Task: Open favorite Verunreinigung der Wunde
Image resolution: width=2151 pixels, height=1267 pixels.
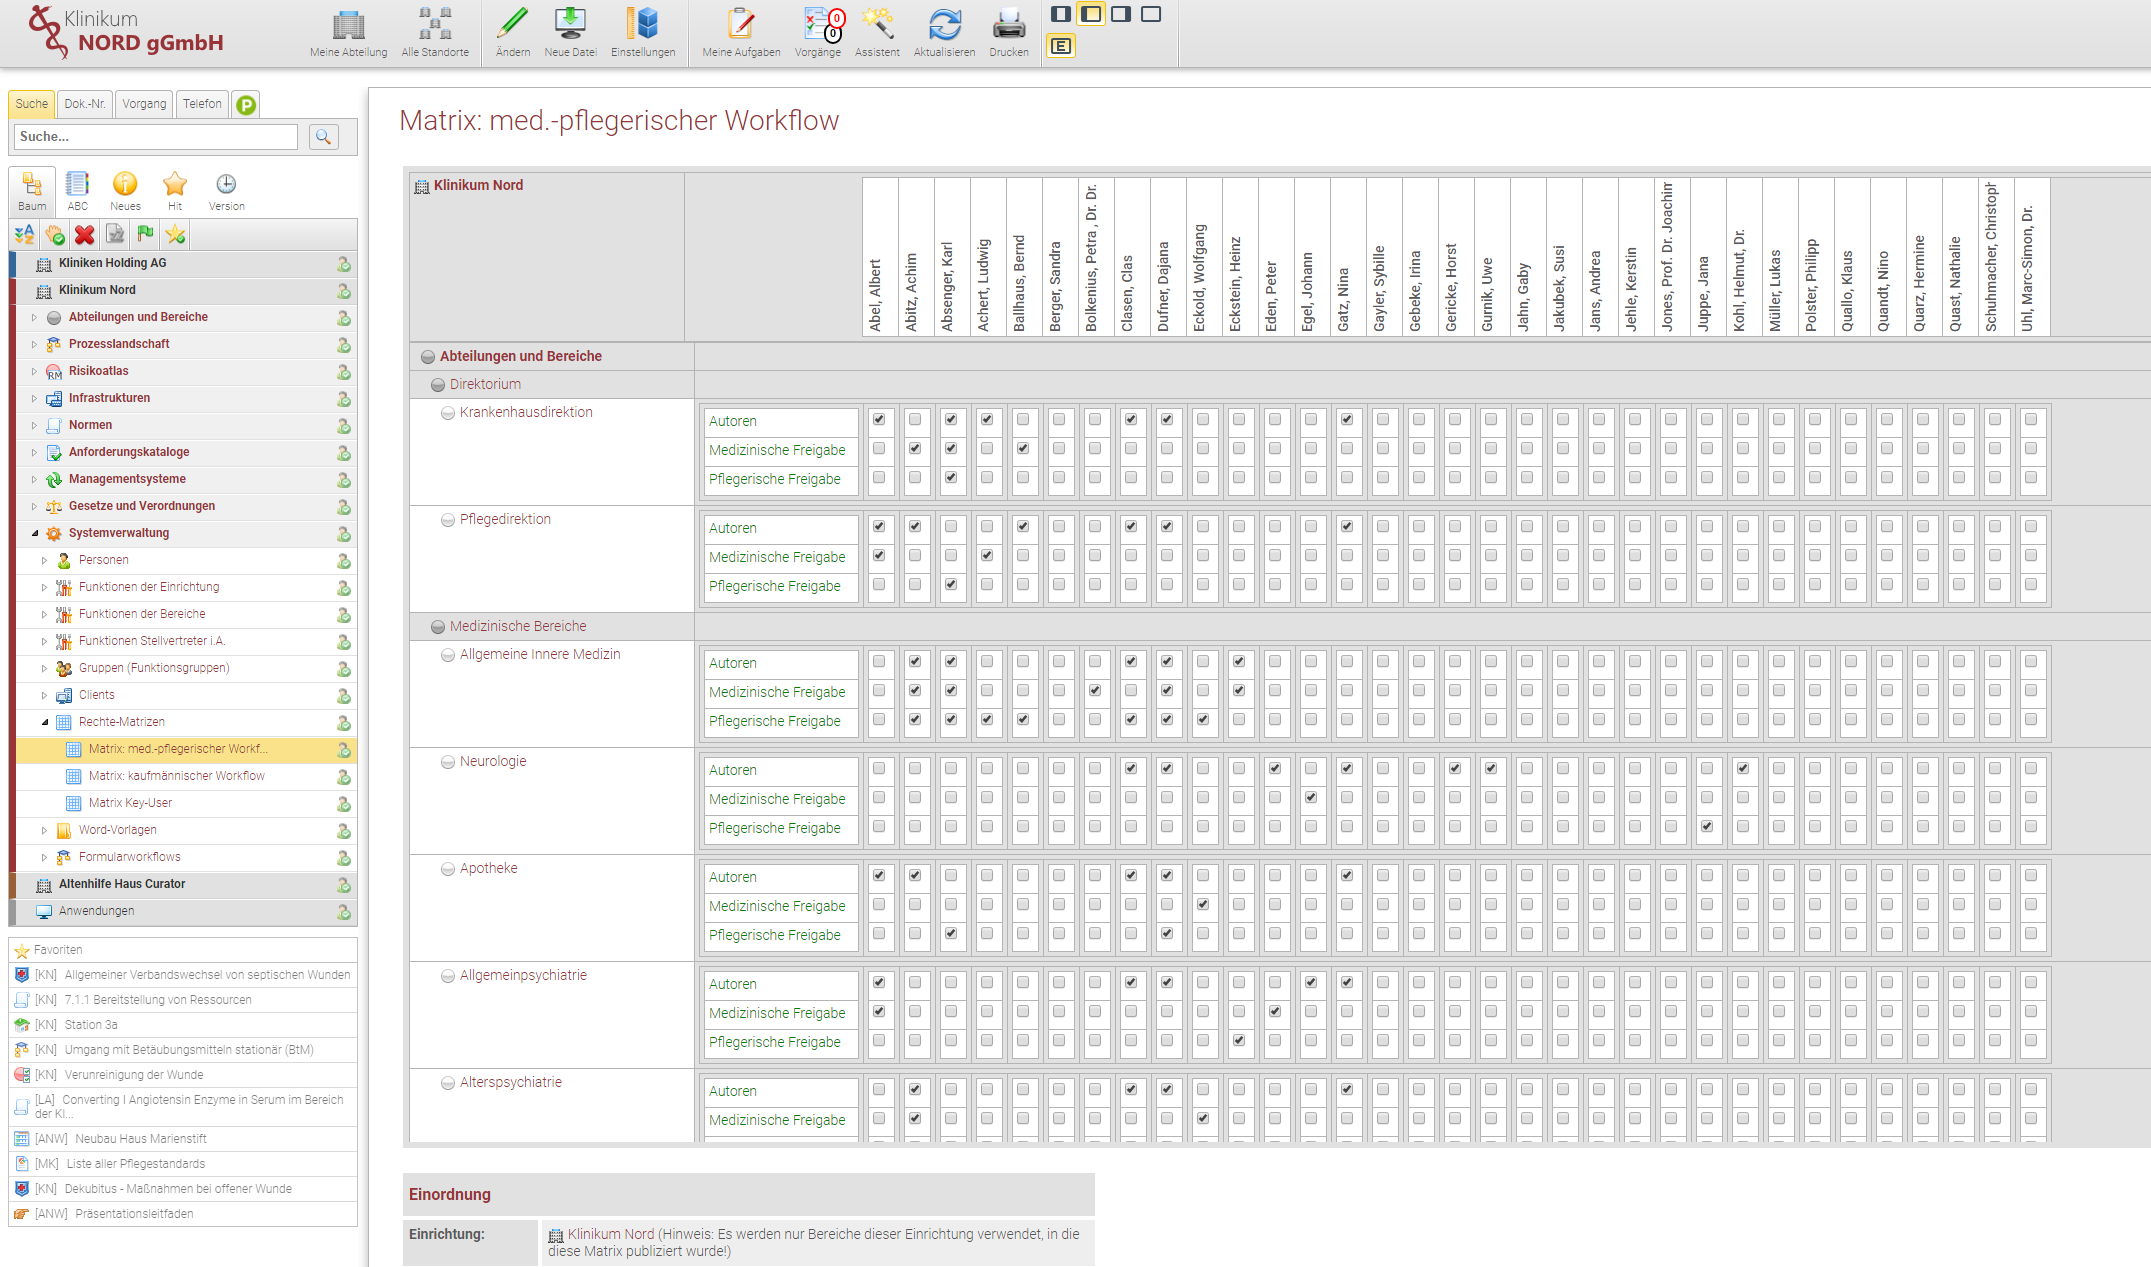Action: (x=134, y=1075)
